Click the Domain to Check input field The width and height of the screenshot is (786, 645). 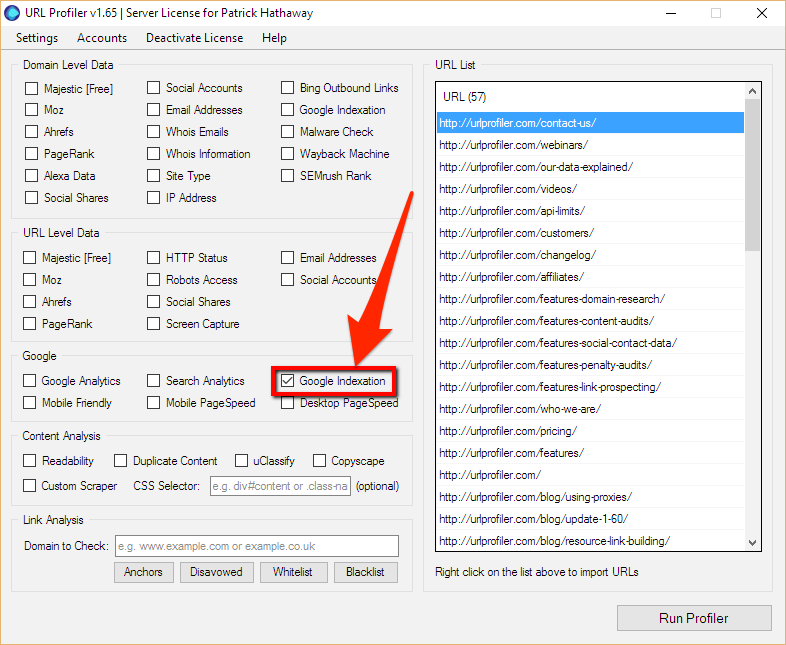click(x=256, y=546)
